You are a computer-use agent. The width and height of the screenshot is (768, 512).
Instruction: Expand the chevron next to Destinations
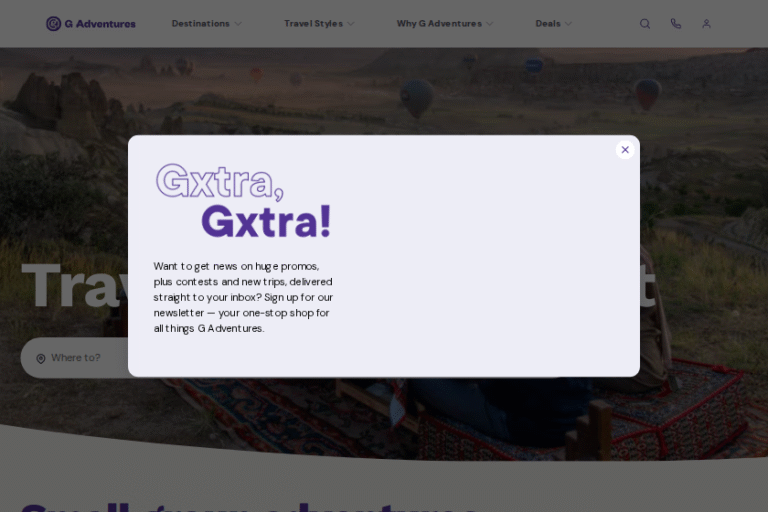pyautogui.click(x=238, y=24)
